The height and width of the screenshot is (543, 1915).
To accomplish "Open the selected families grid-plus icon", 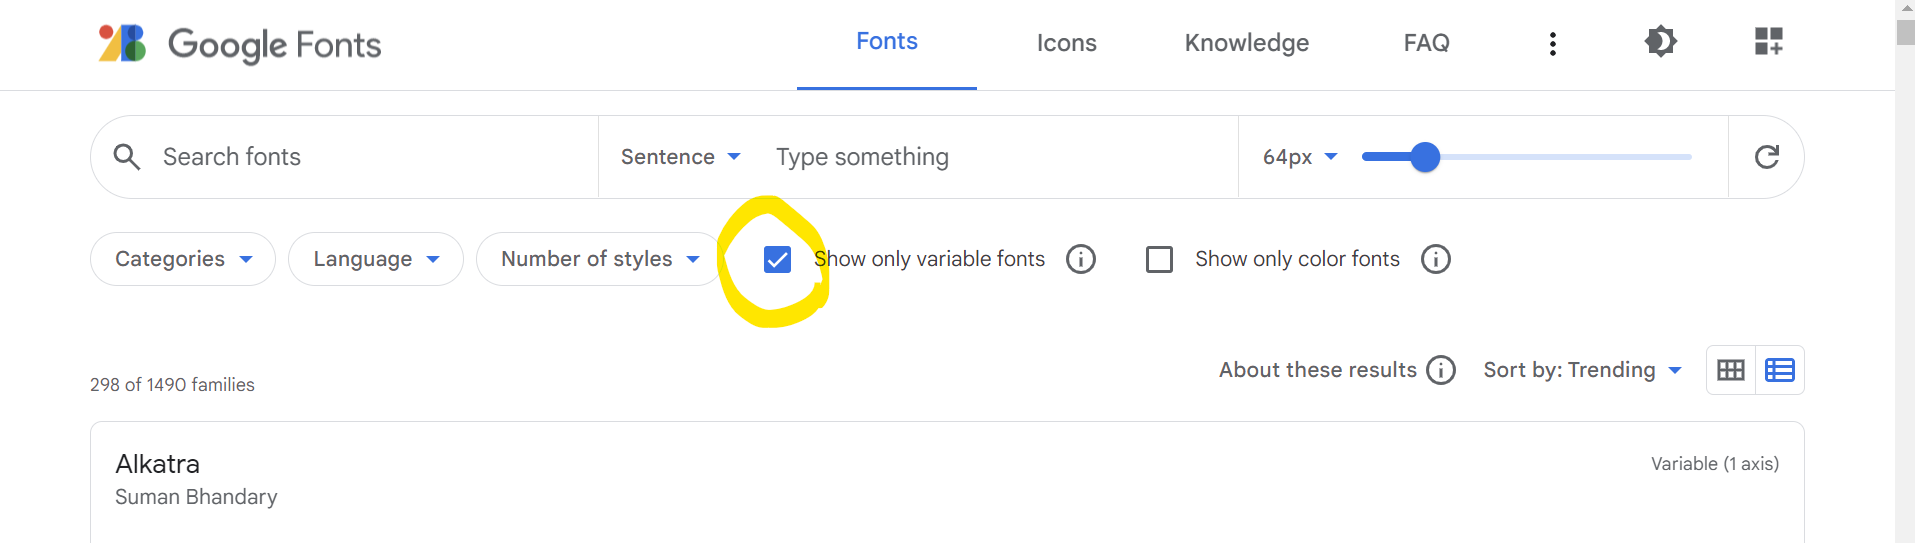I will (x=1768, y=42).
